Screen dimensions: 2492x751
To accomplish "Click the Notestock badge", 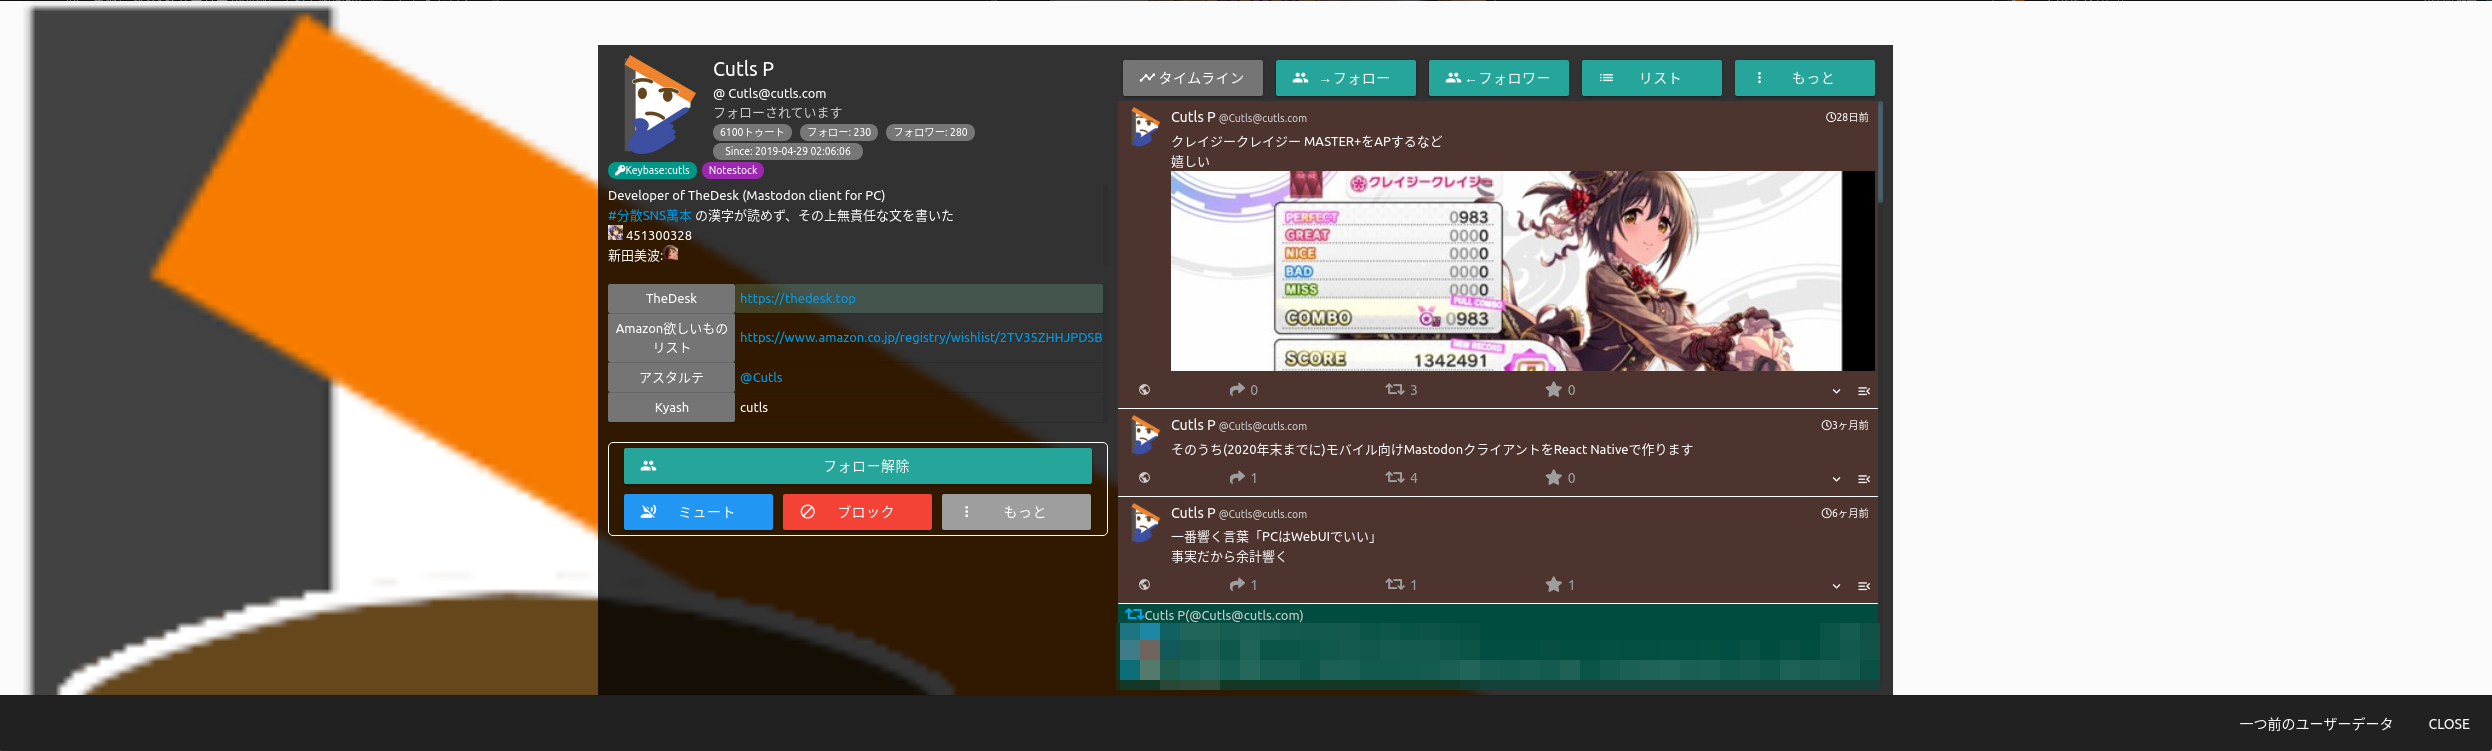I will point(733,170).
